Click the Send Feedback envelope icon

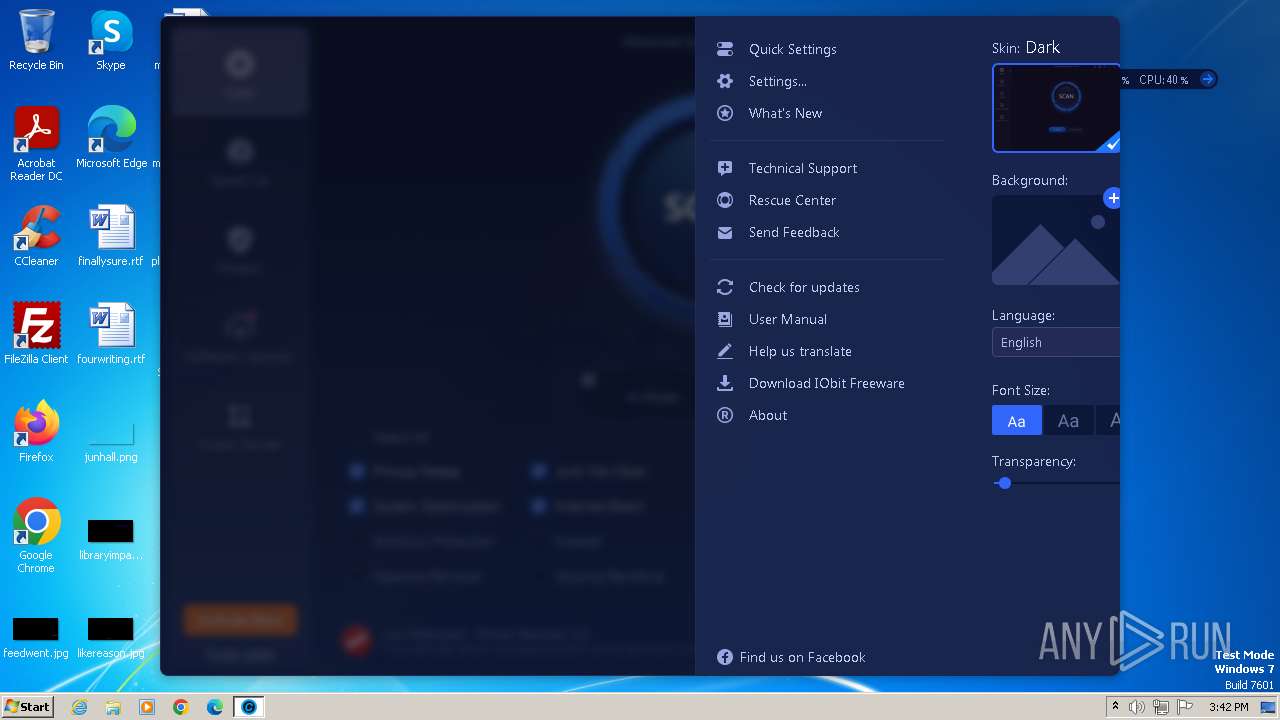pos(725,232)
